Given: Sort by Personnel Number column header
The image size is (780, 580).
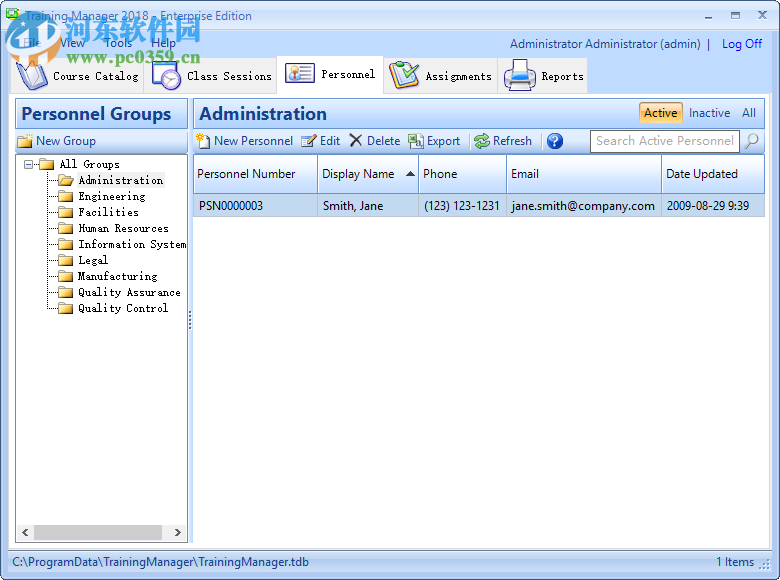Looking at the screenshot, I should [255, 174].
